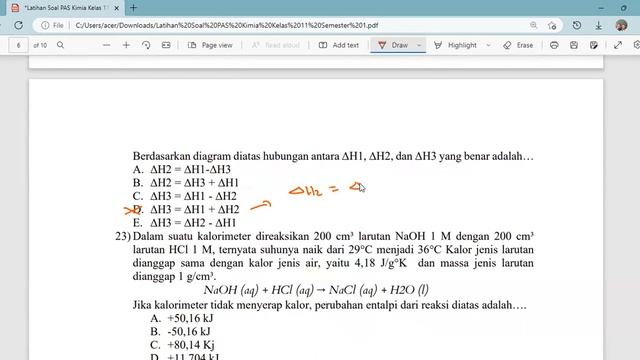
Task: Click option D. ΔH3 = ΔH1 + ΔH2
Action: 186,210
